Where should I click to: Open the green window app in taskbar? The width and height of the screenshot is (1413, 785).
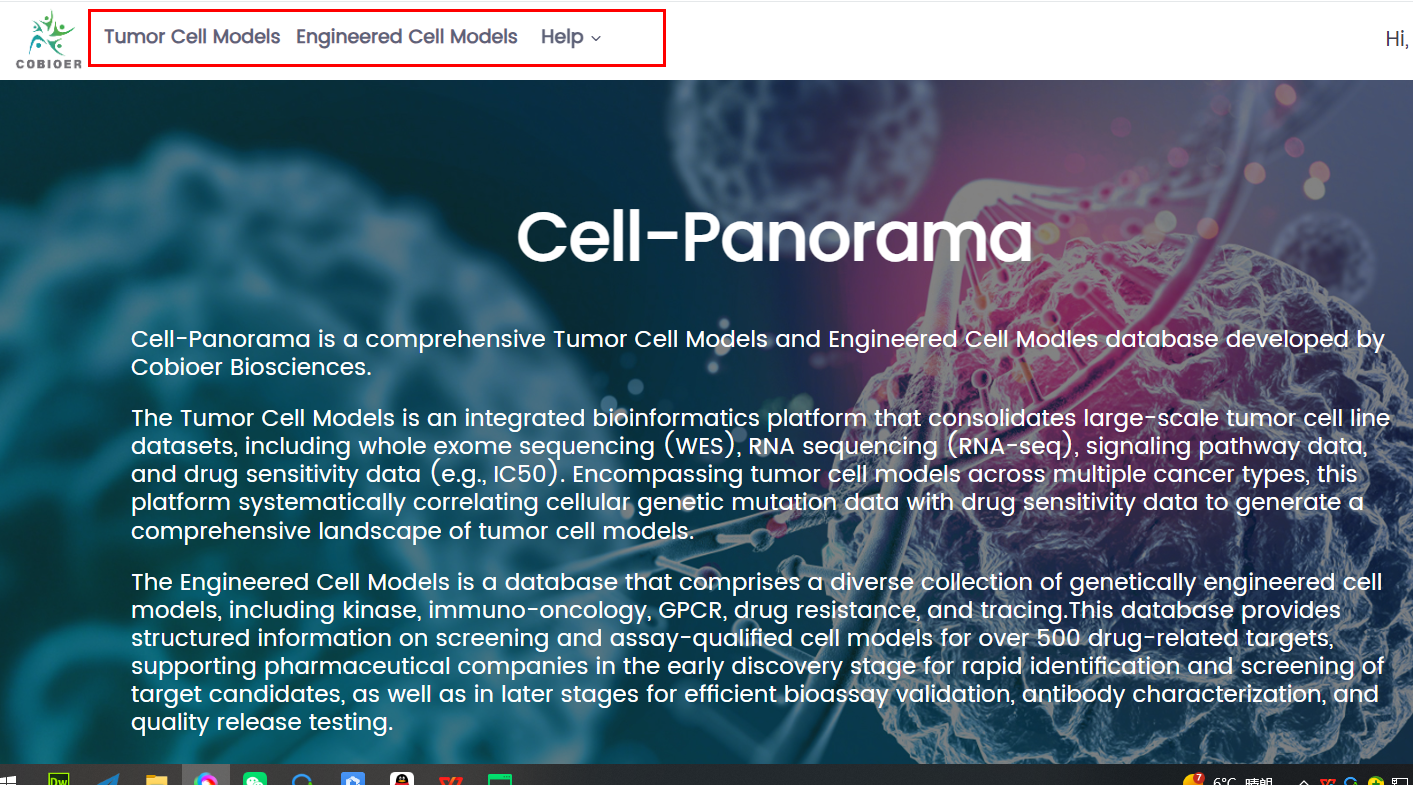(499, 778)
